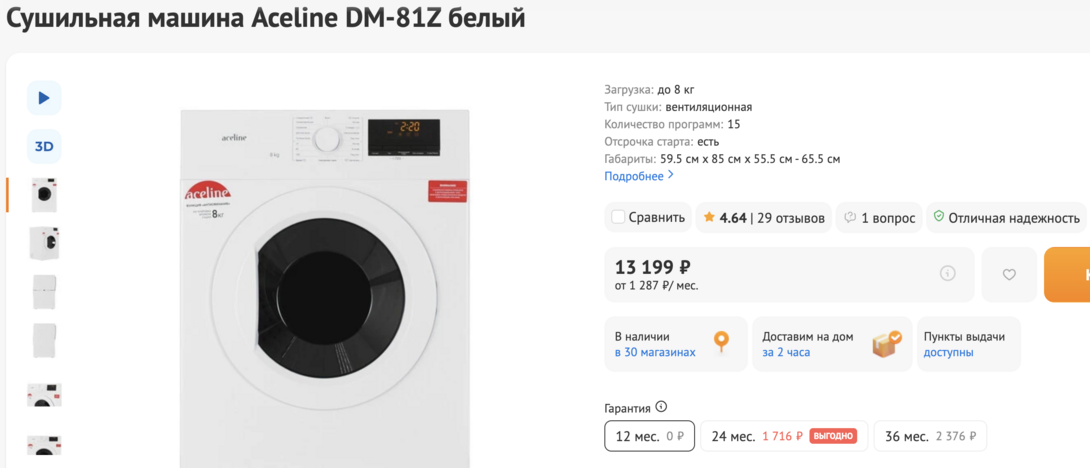Click the за 2 часа delivery link
The height and width of the screenshot is (468, 1090).
click(786, 352)
